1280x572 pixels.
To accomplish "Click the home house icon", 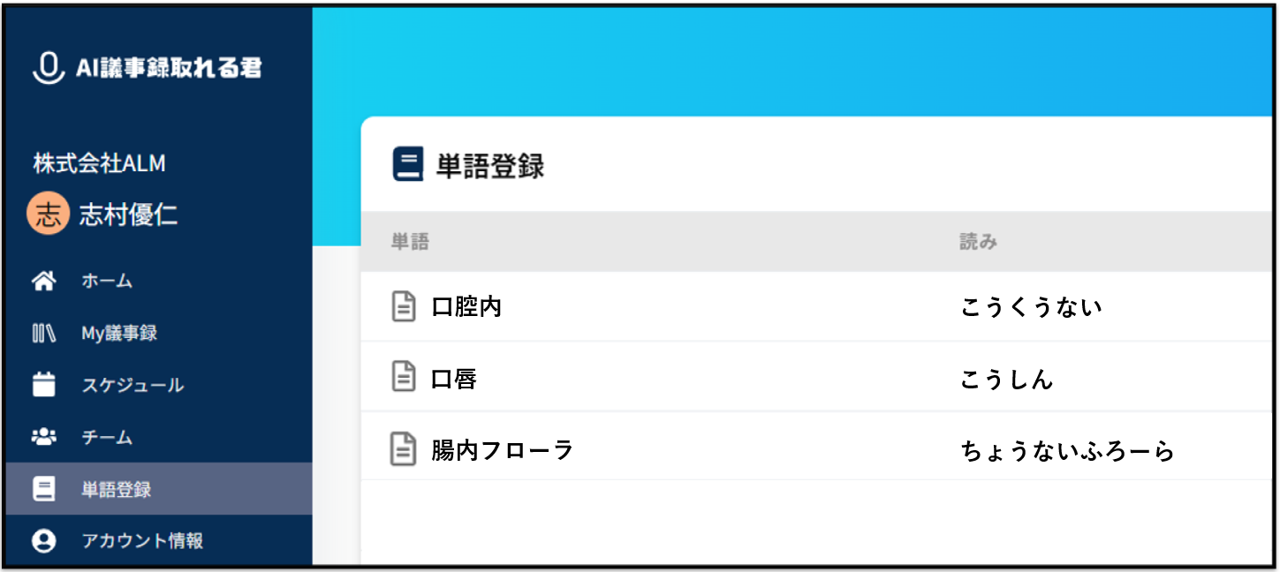I will click(44, 282).
